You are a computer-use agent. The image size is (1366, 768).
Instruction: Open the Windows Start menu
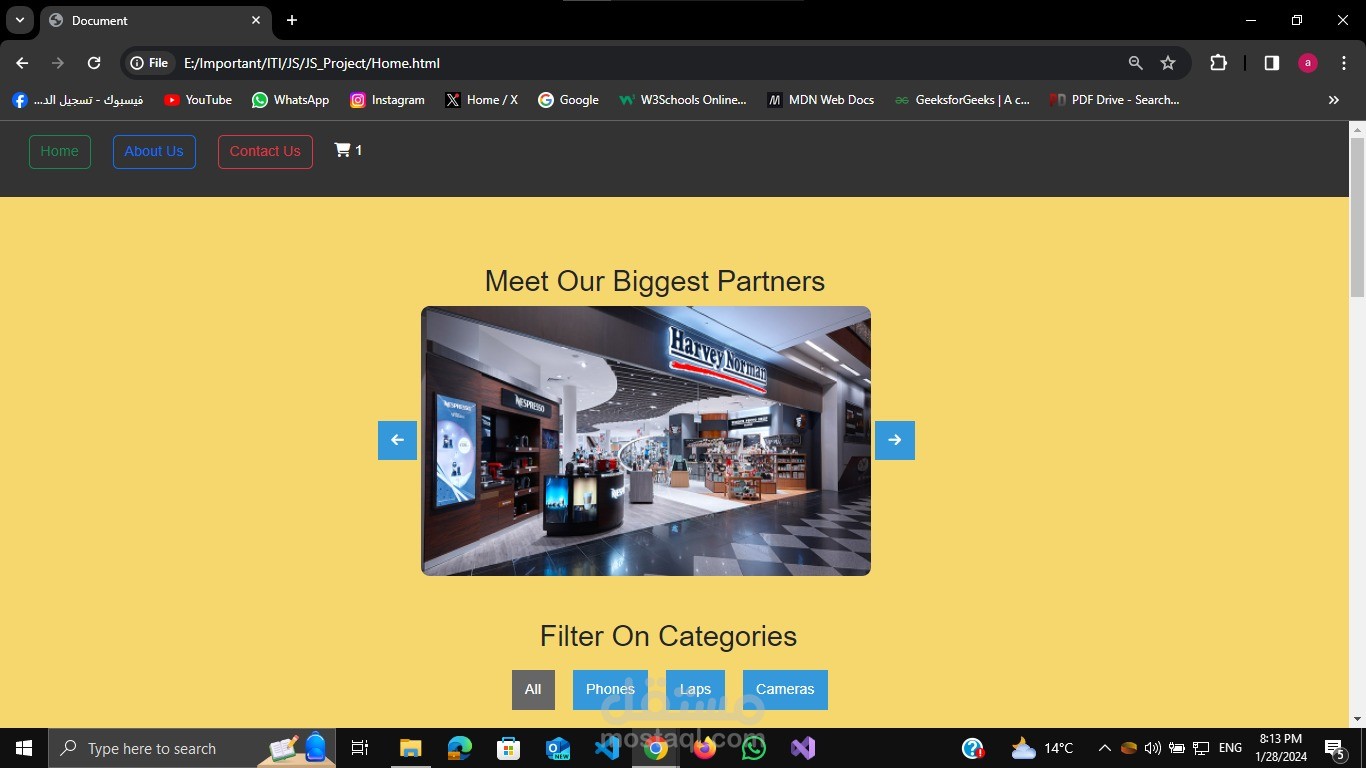(x=24, y=748)
